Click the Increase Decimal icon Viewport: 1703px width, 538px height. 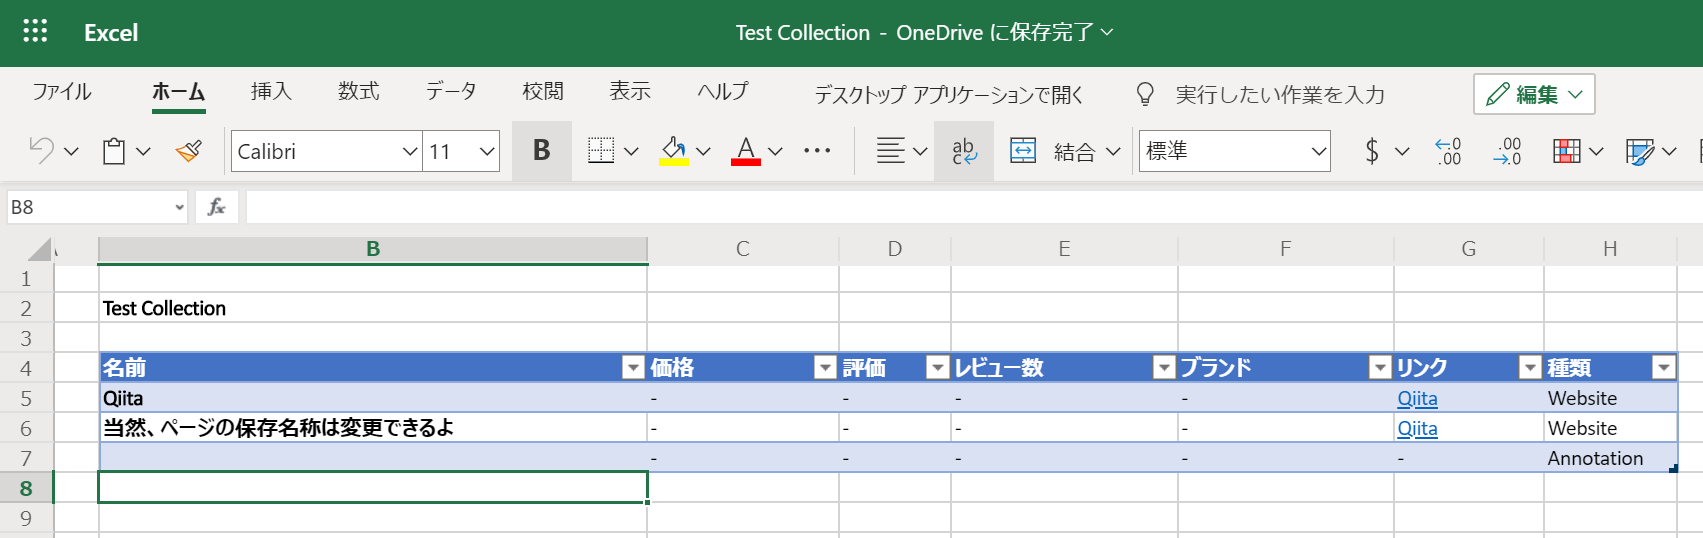tap(1447, 151)
